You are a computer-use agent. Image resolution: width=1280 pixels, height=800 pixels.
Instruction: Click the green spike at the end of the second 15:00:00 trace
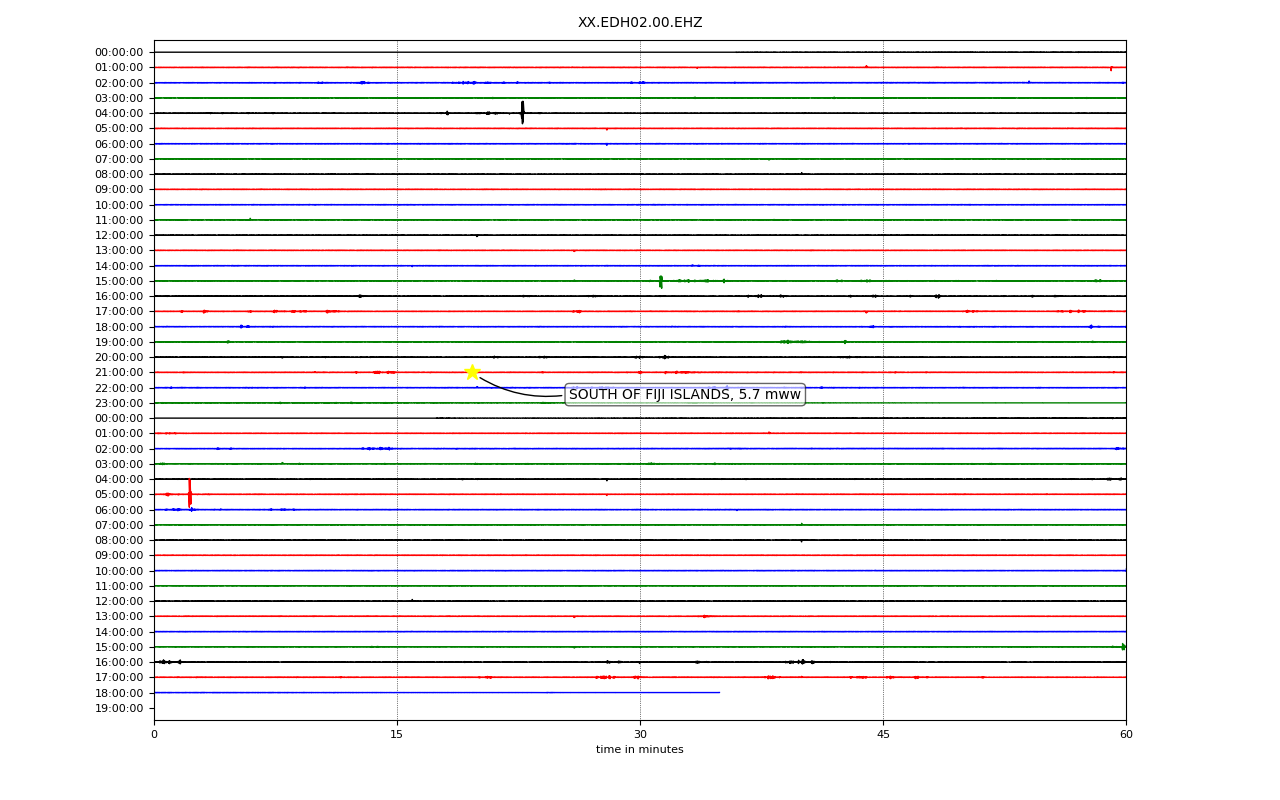tap(1123, 647)
